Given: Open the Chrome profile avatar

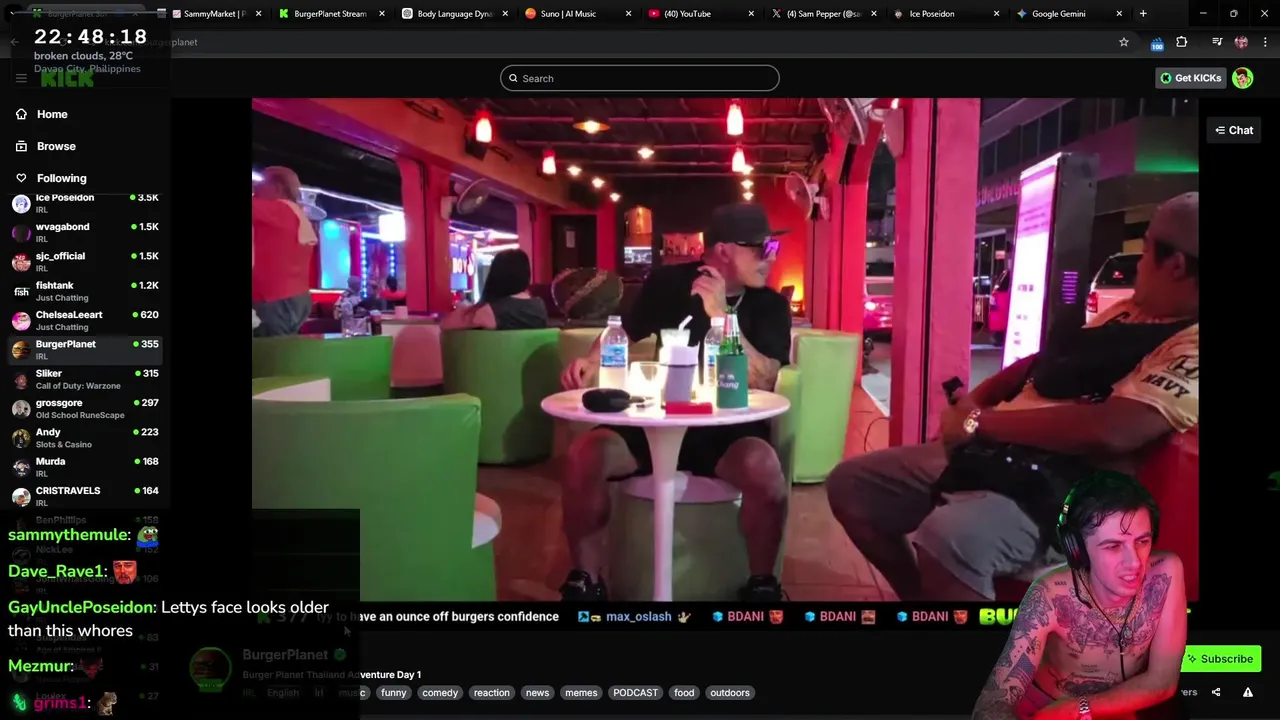Looking at the screenshot, I should (1241, 42).
